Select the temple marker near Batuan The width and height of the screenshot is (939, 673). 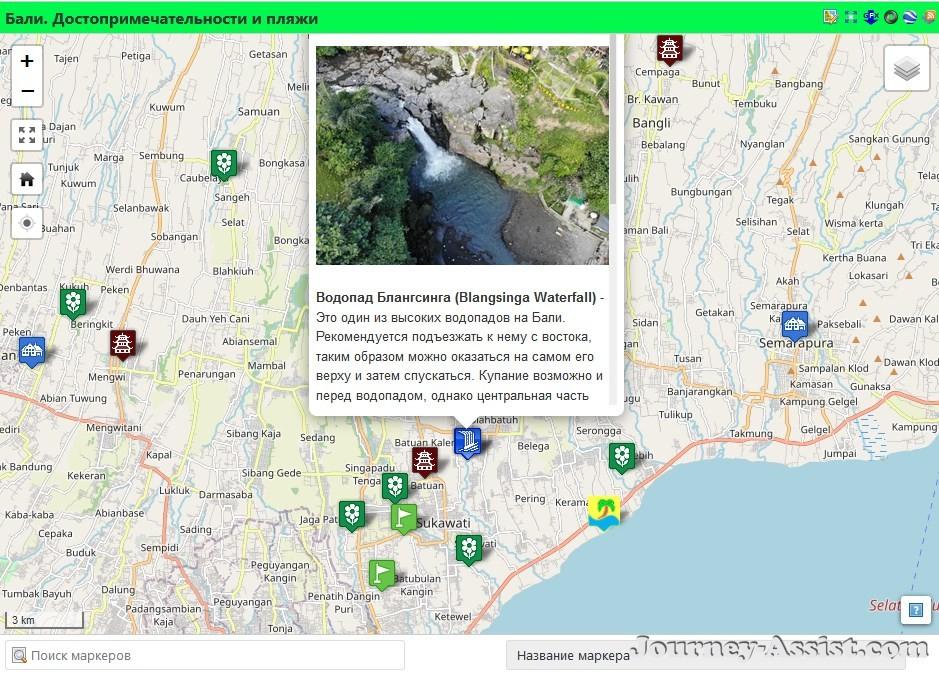(x=425, y=462)
